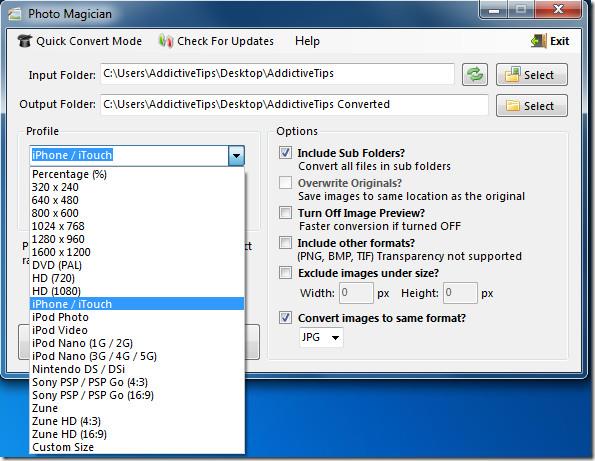Viewport: 595px width, 461px height.
Task: Click the Photo Magician title bar icon
Action: click(15, 14)
